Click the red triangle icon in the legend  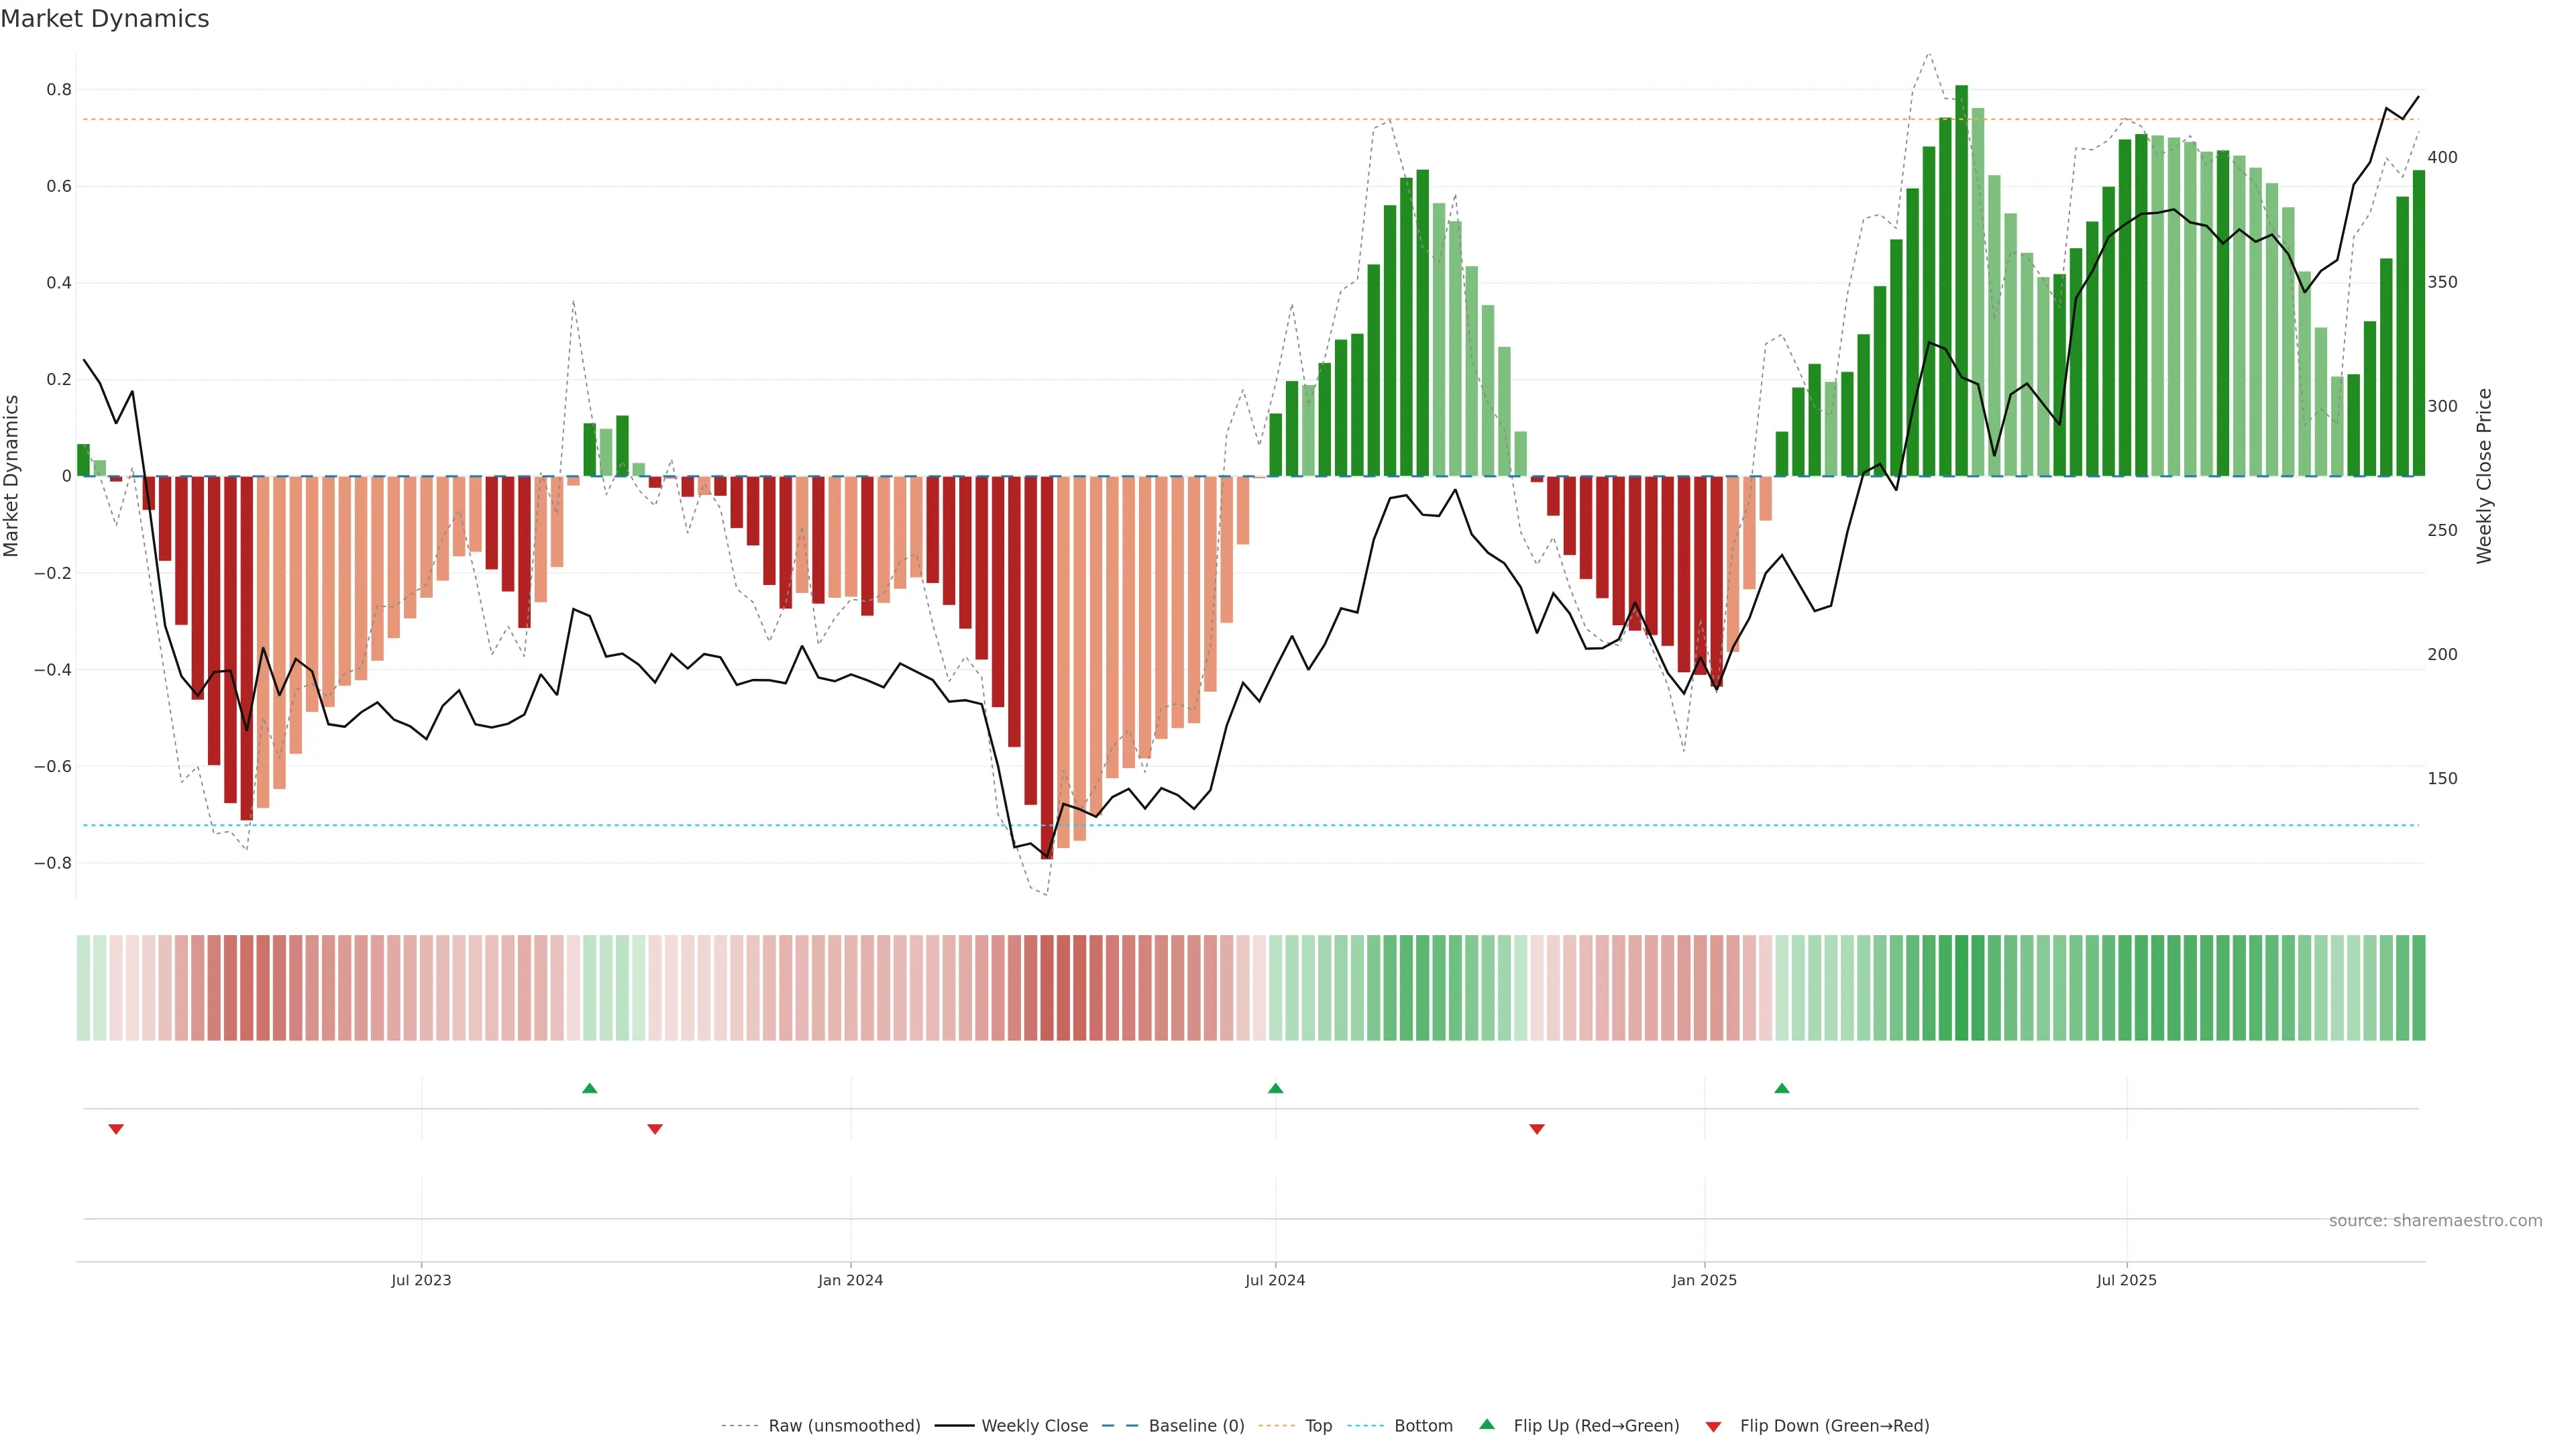tap(1713, 1427)
